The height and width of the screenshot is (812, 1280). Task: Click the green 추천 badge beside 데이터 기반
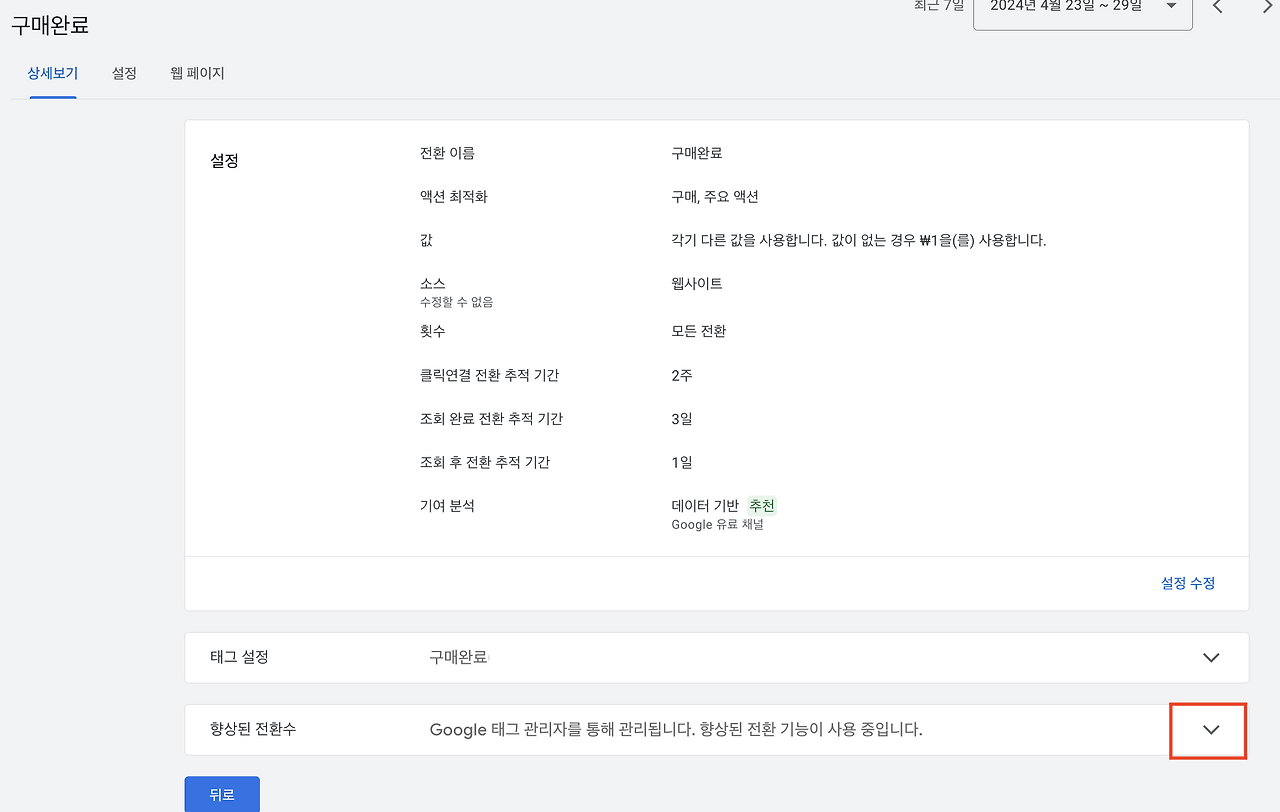(761, 505)
